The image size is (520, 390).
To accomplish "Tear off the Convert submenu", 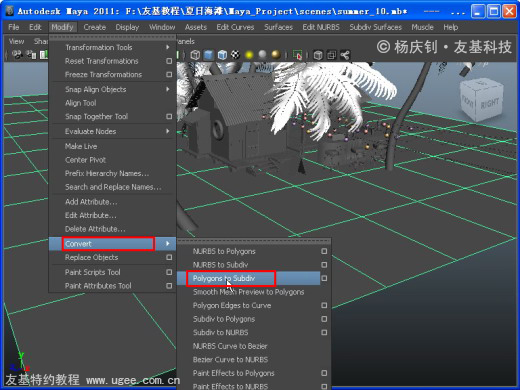I will click(x=254, y=240).
